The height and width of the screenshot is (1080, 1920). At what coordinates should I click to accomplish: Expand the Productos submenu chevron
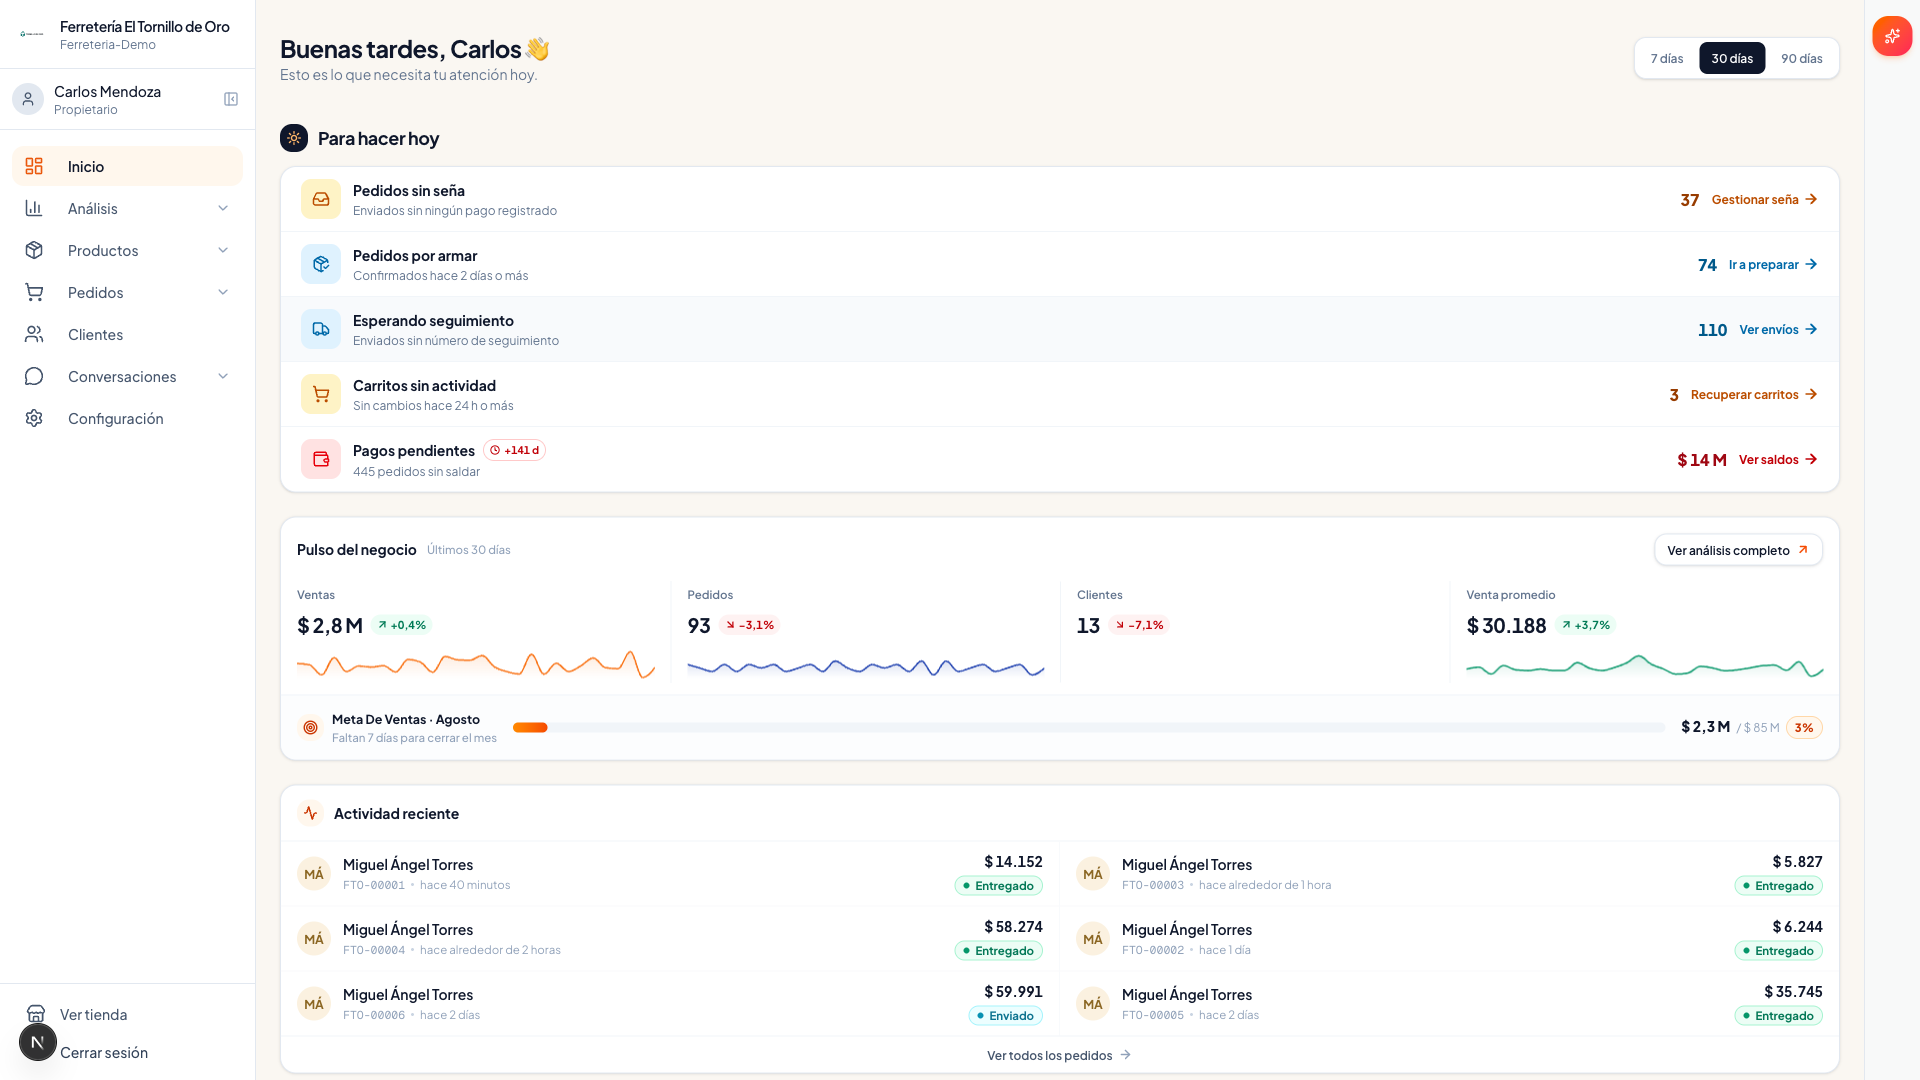pyautogui.click(x=223, y=250)
